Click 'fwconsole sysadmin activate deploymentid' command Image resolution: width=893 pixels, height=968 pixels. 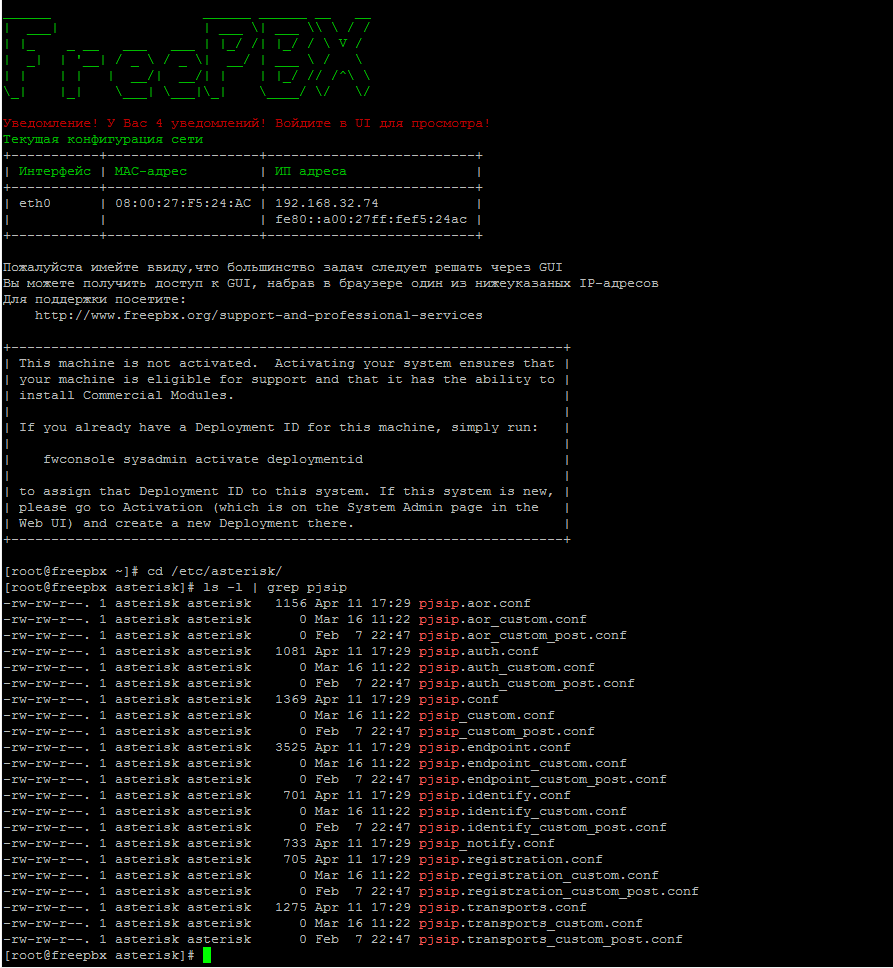tap(203, 460)
